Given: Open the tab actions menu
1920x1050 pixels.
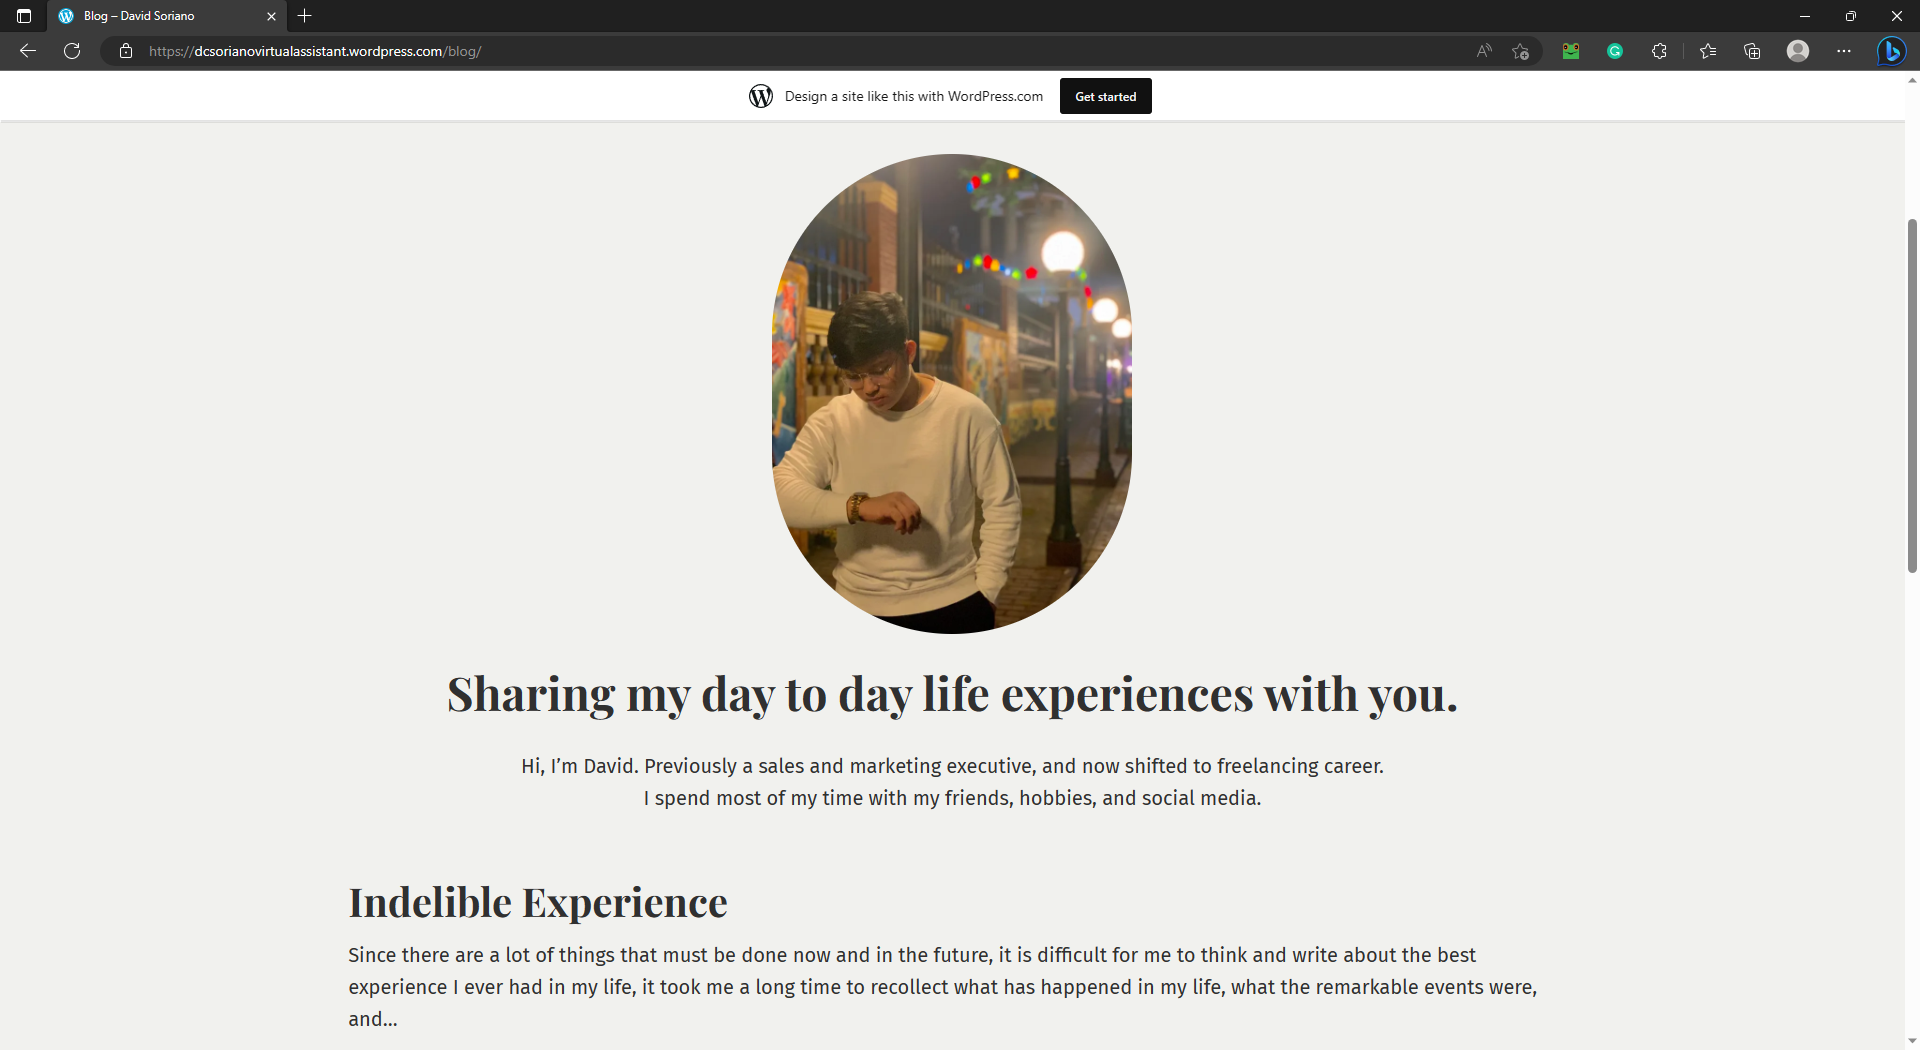Looking at the screenshot, I should click(24, 16).
